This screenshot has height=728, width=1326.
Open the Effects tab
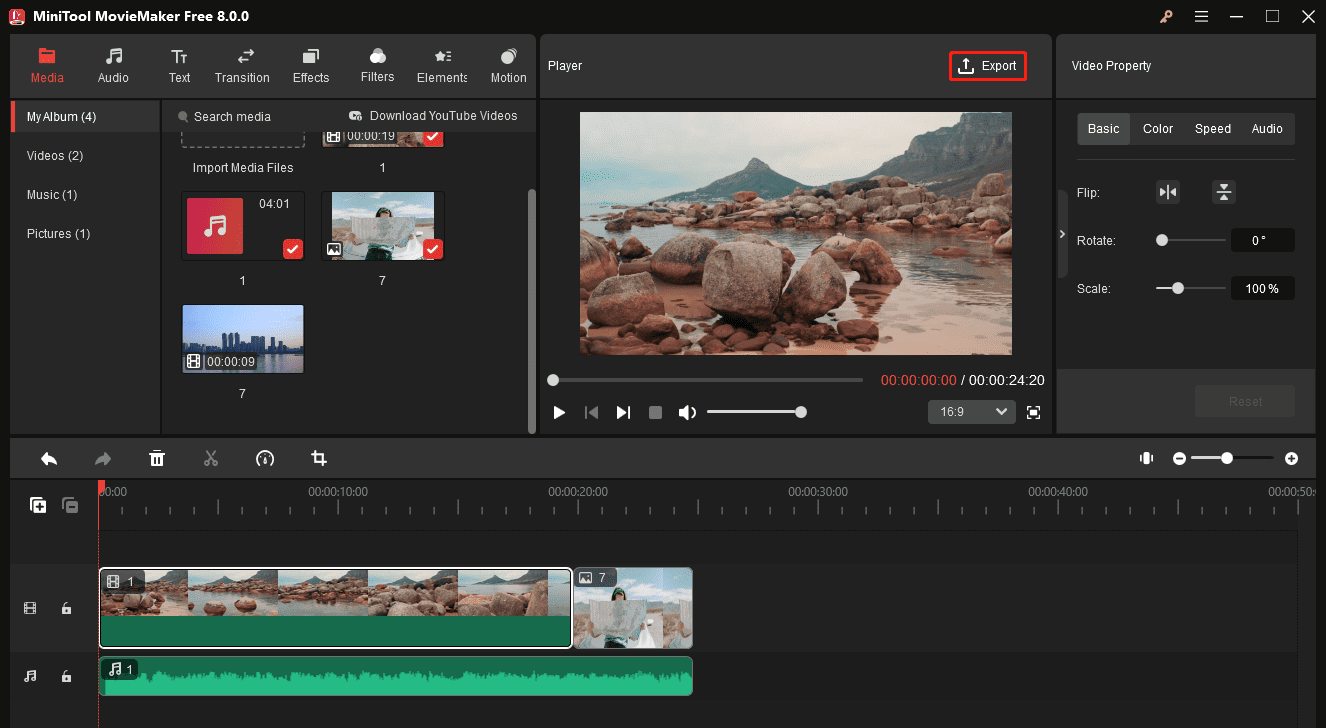311,66
